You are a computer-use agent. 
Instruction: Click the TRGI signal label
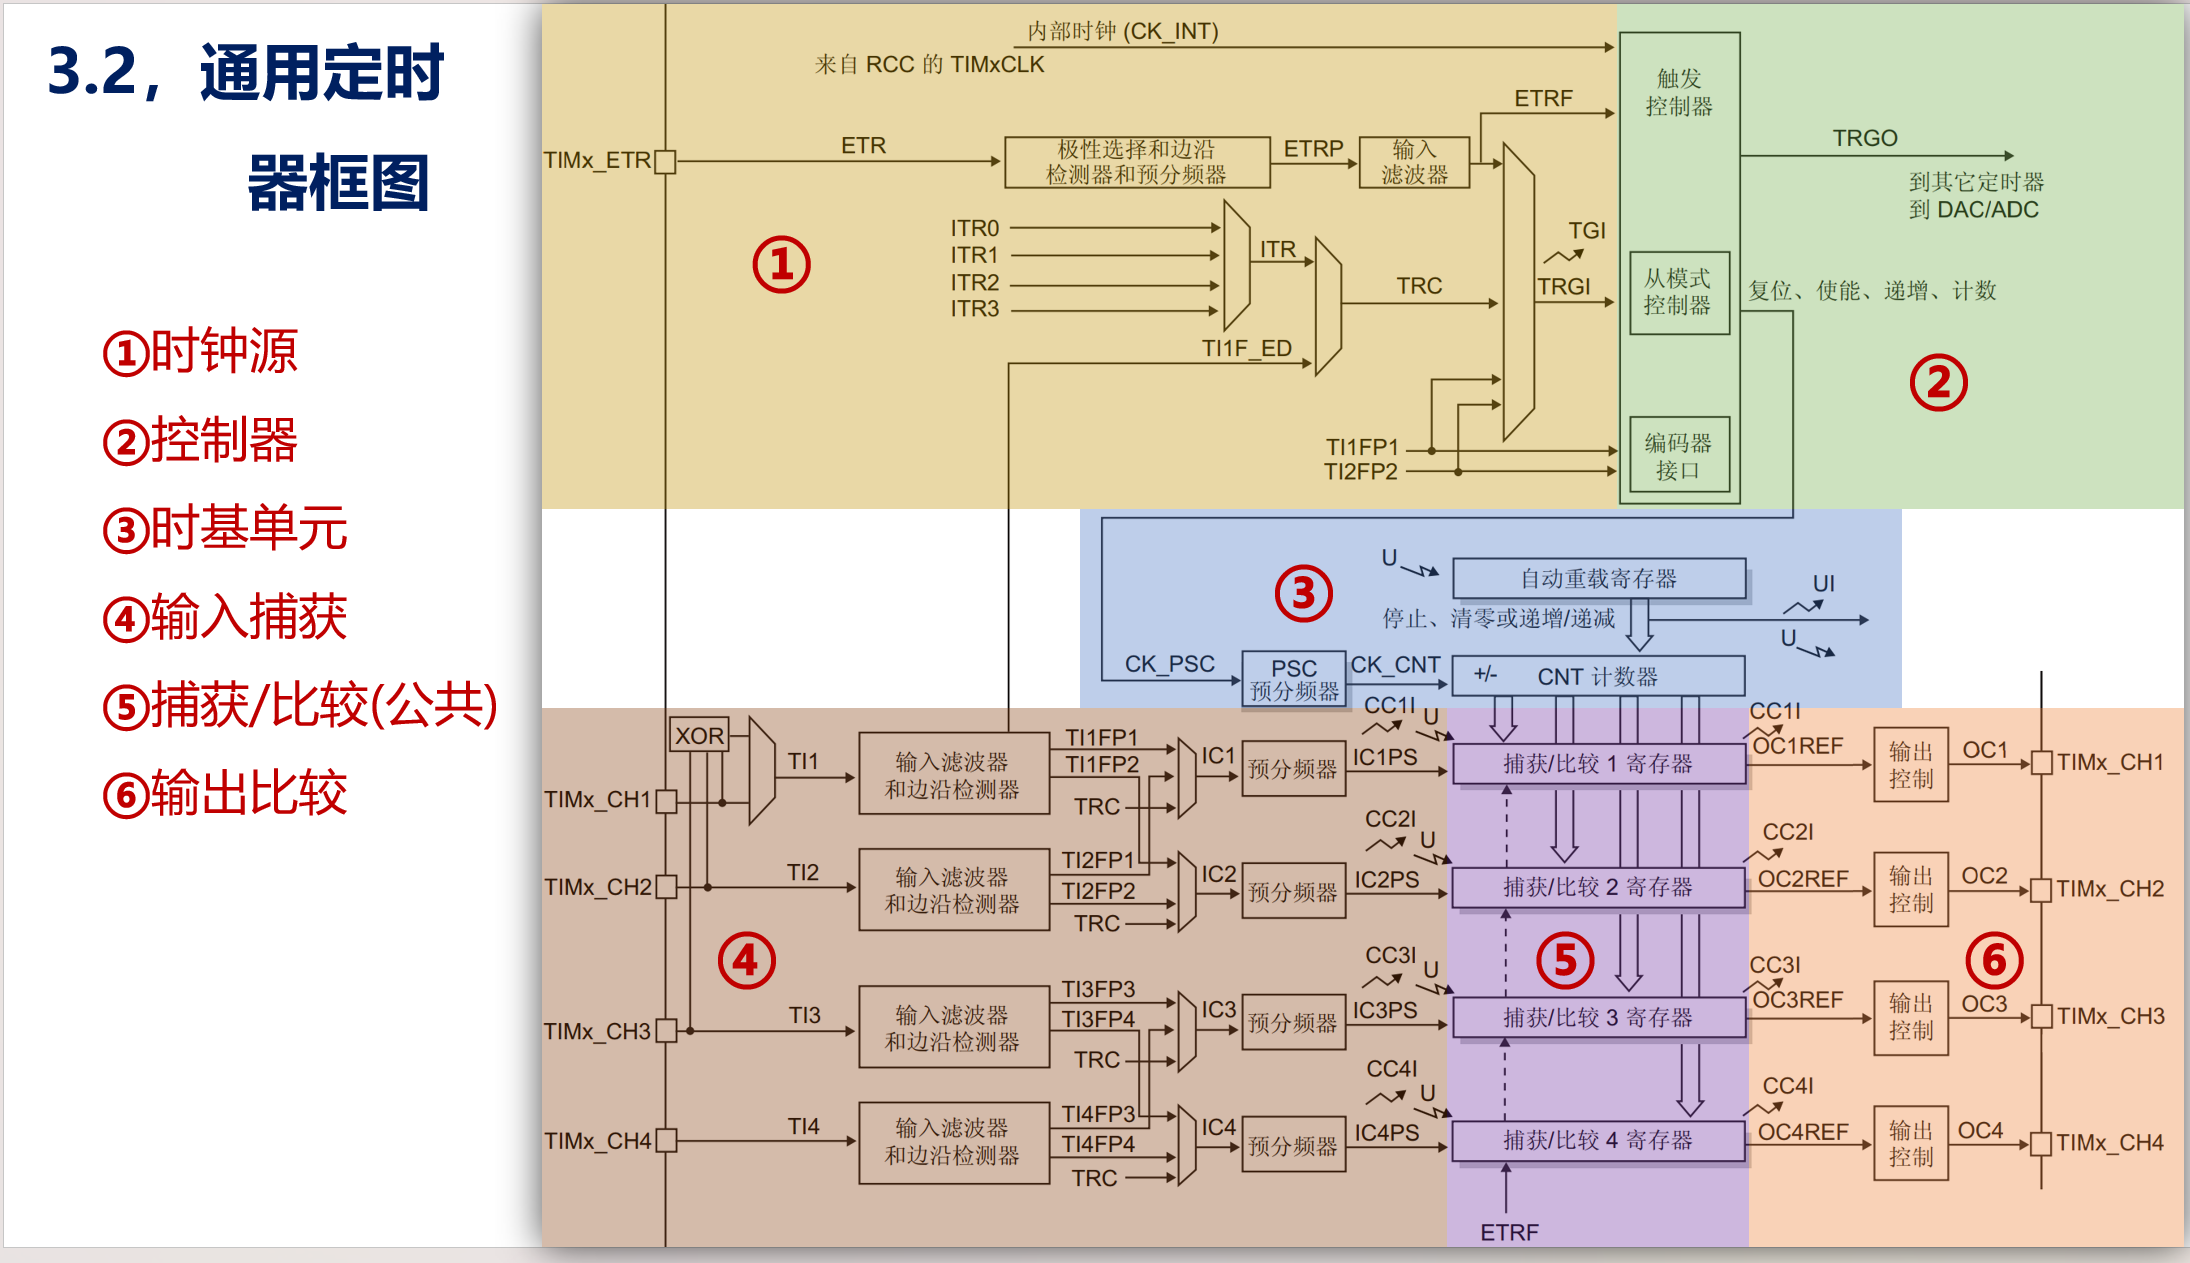(1564, 287)
